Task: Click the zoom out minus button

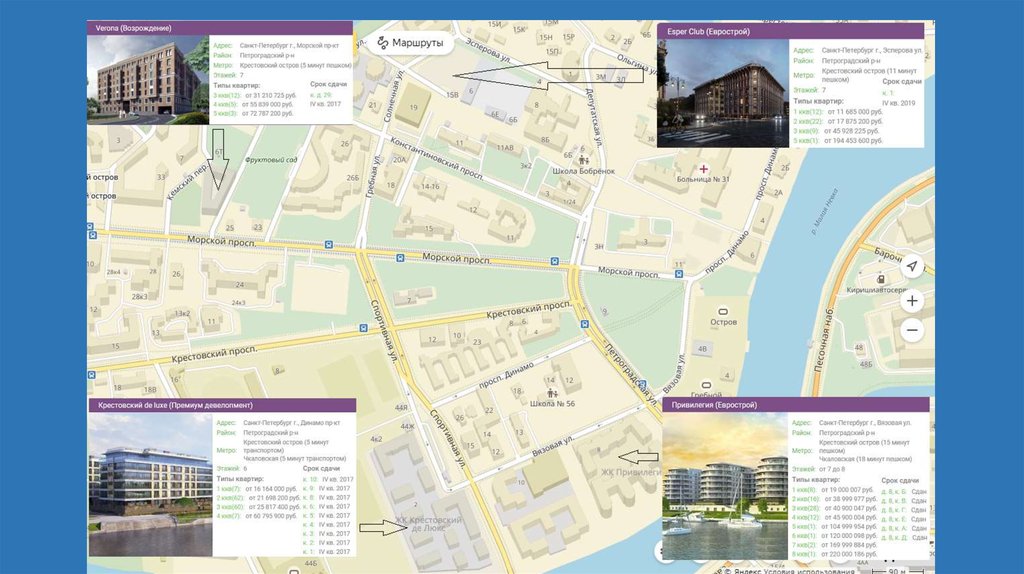Action: pyautogui.click(x=911, y=330)
